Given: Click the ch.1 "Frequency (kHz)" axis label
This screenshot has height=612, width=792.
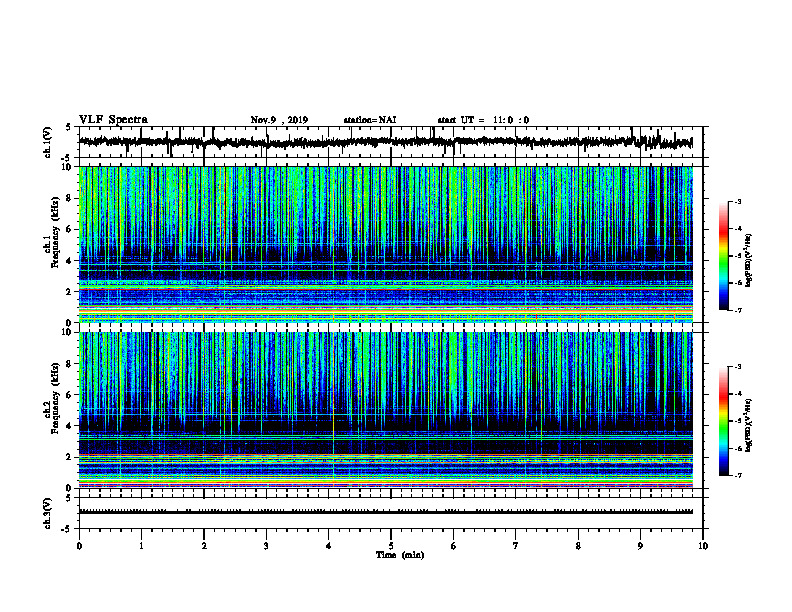Looking at the screenshot, I should (55, 232).
